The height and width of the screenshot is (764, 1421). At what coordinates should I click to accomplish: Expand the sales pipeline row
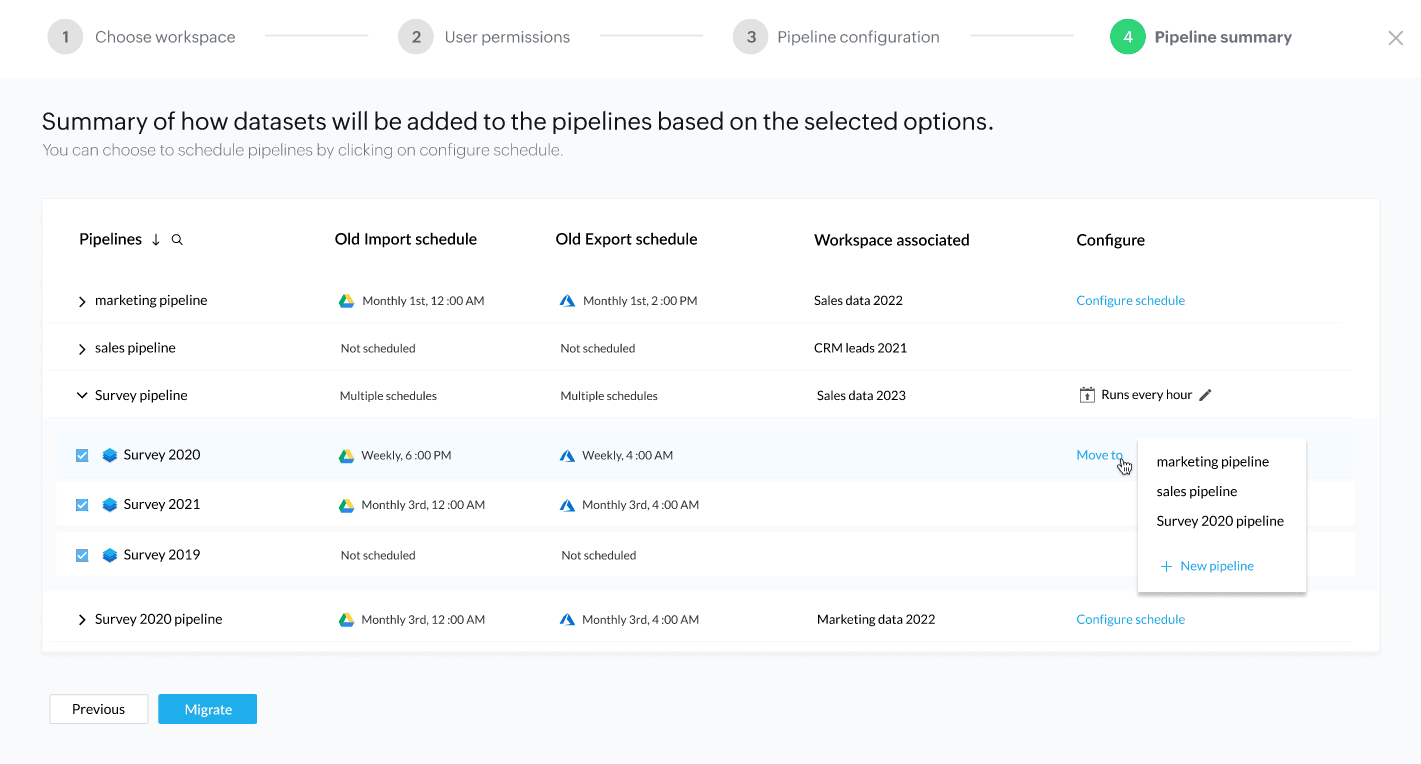pos(82,349)
